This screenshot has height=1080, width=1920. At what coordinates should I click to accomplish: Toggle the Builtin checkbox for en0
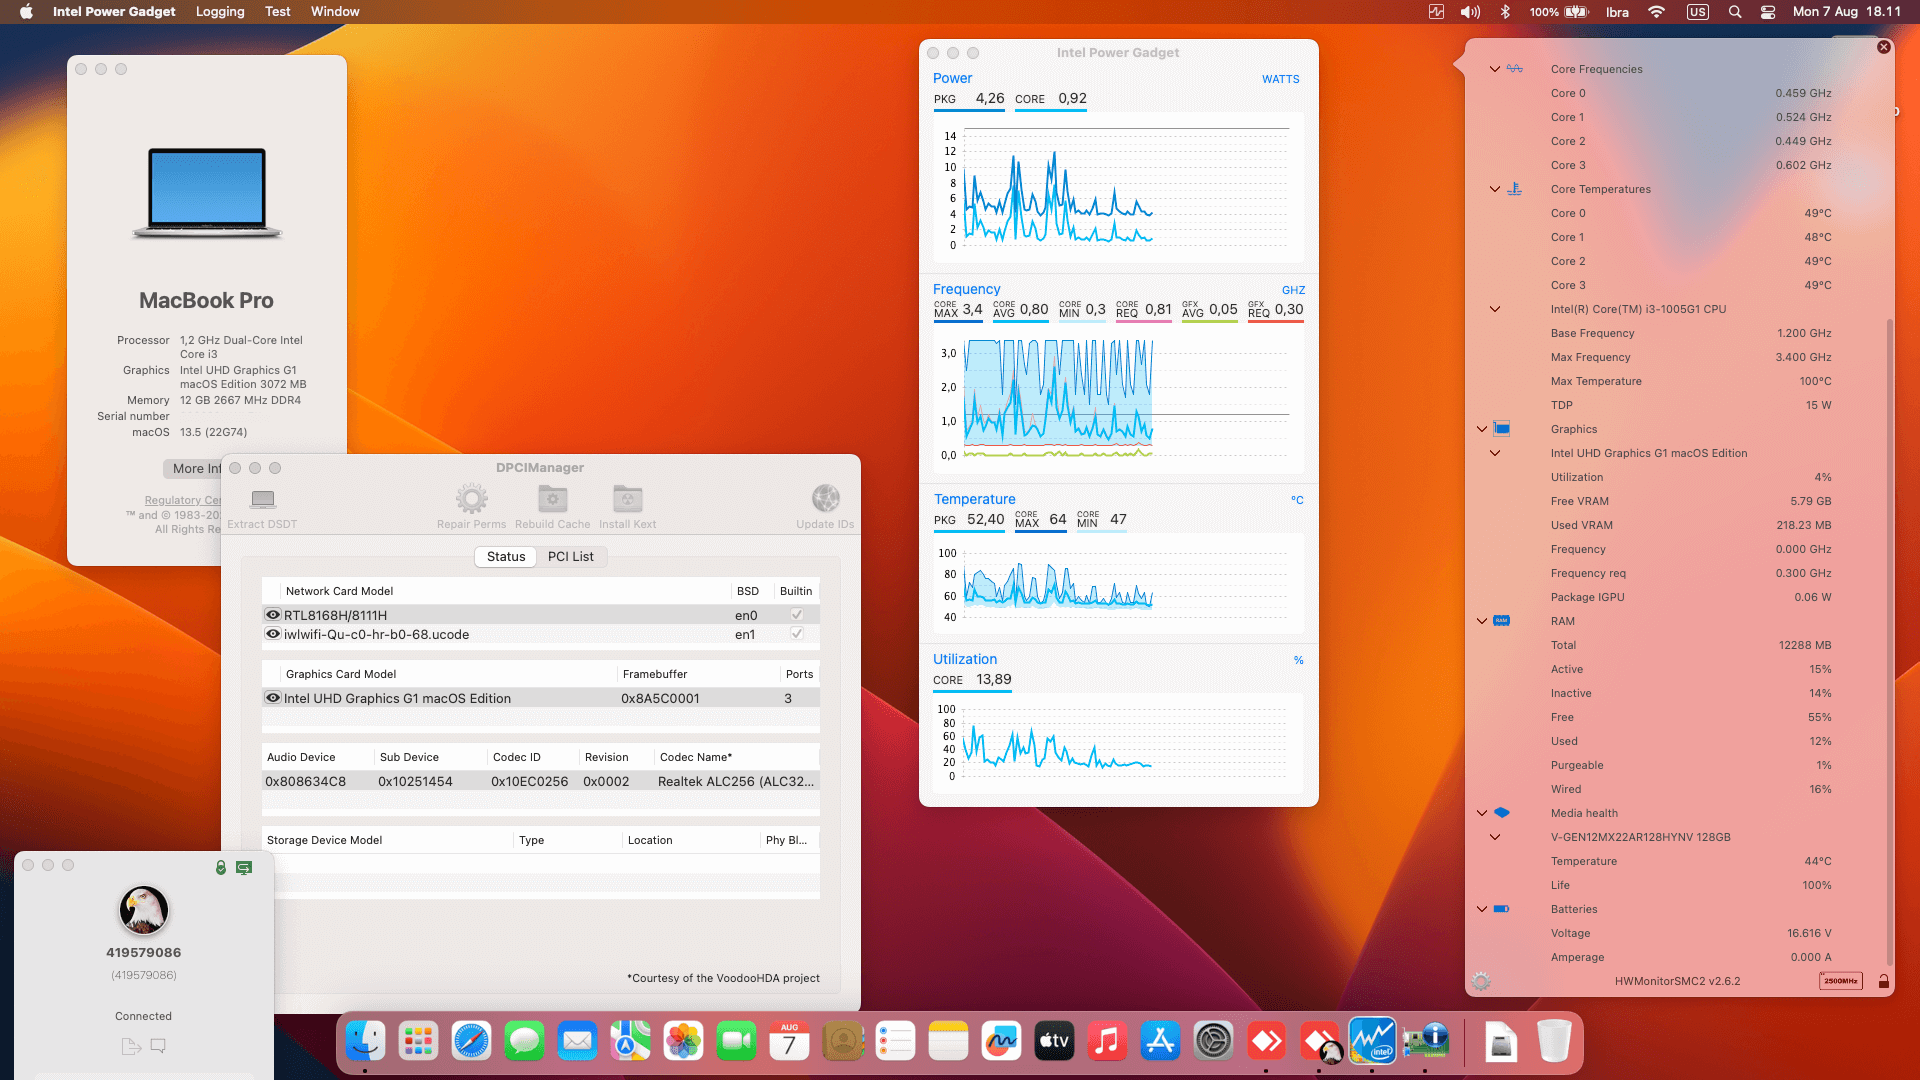(x=797, y=615)
